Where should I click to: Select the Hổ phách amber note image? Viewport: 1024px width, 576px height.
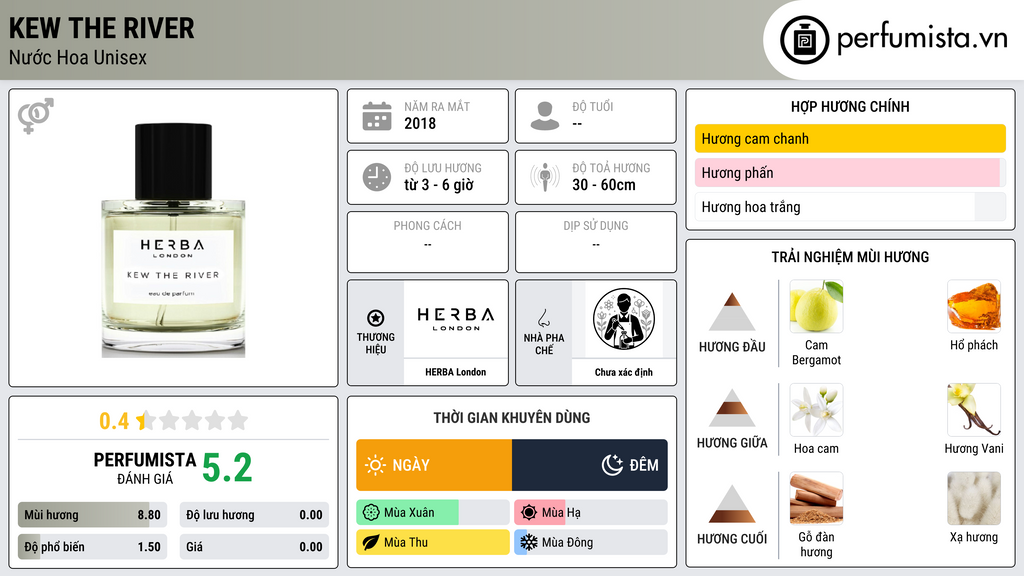click(974, 306)
